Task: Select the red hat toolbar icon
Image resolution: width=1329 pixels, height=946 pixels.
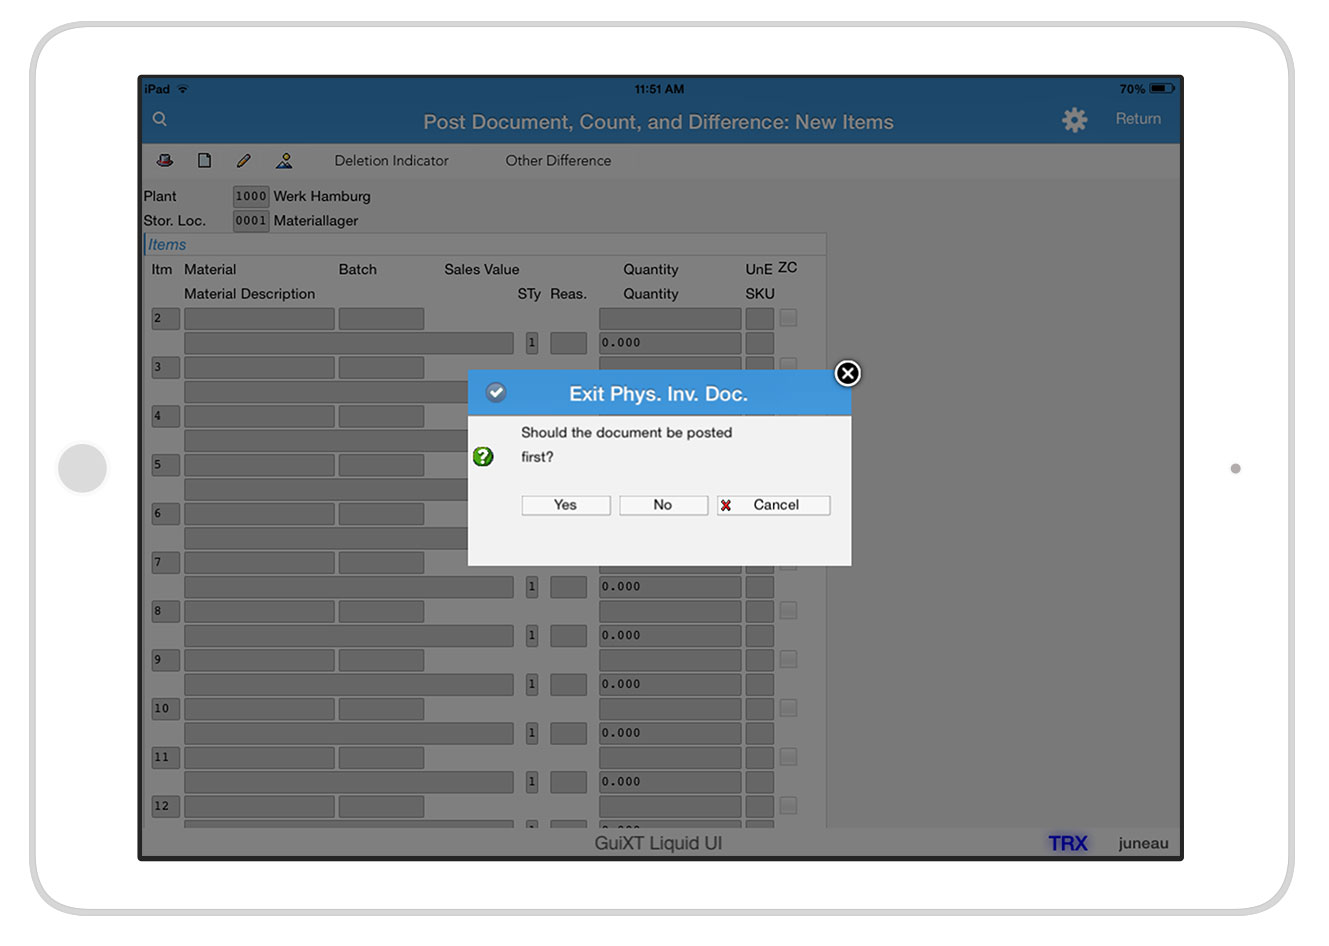Action: 164,160
